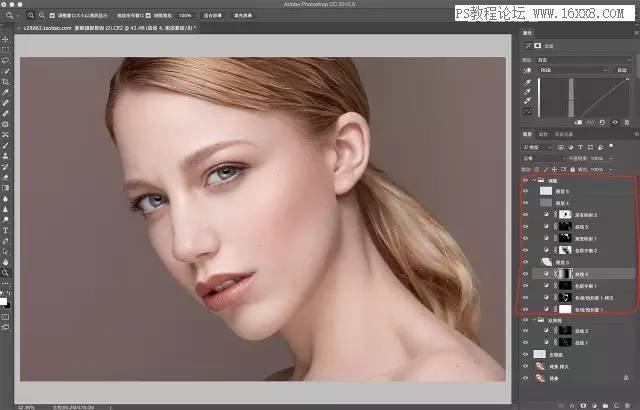Viewport: 640px width, 410px height.
Task: Hide the 背景 layer with its eye icon
Action: coord(526,379)
